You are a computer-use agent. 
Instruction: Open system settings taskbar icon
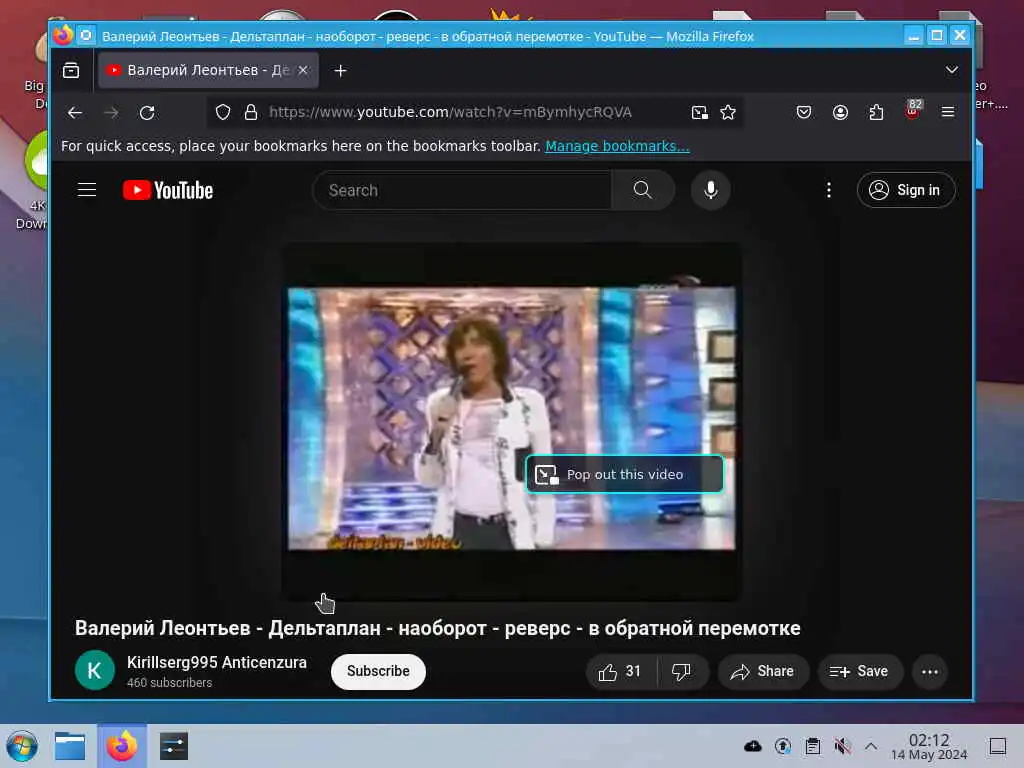tap(174, 746)
